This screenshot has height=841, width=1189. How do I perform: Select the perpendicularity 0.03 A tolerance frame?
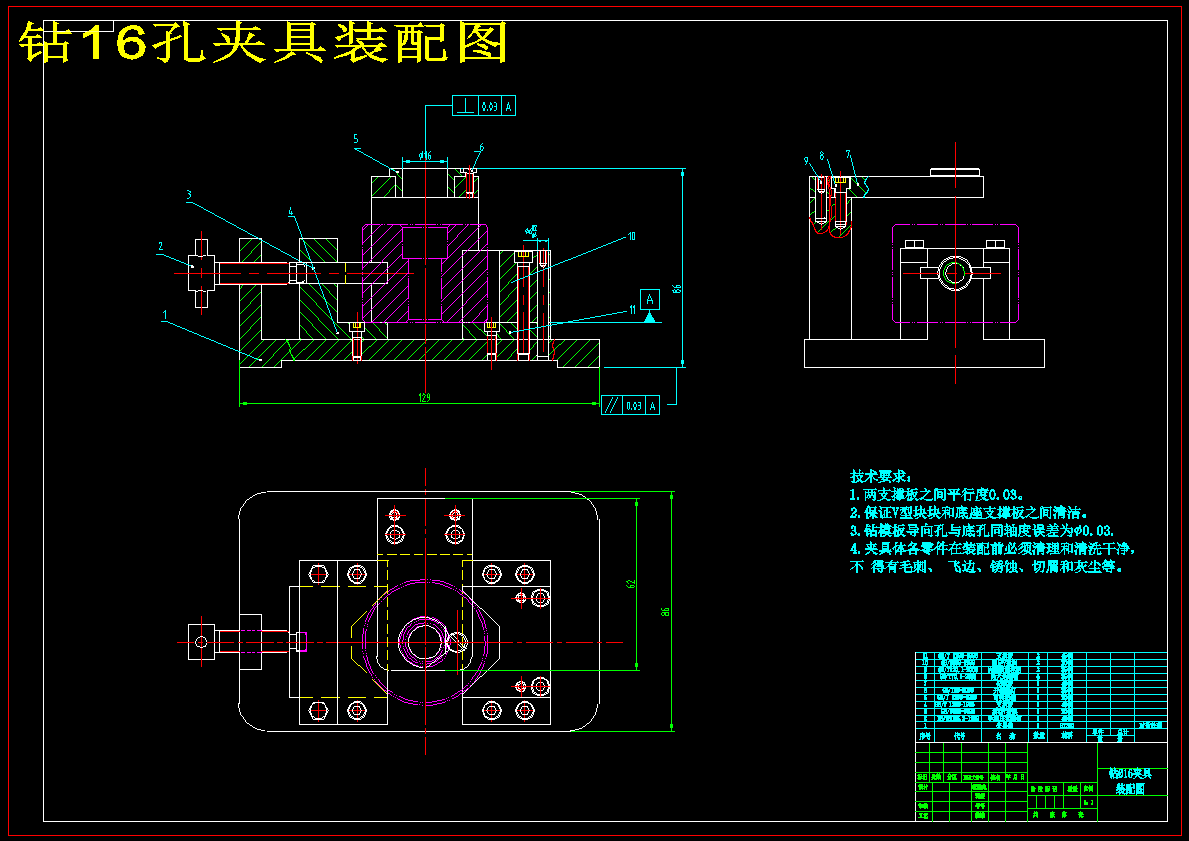(x=484, y=106)
